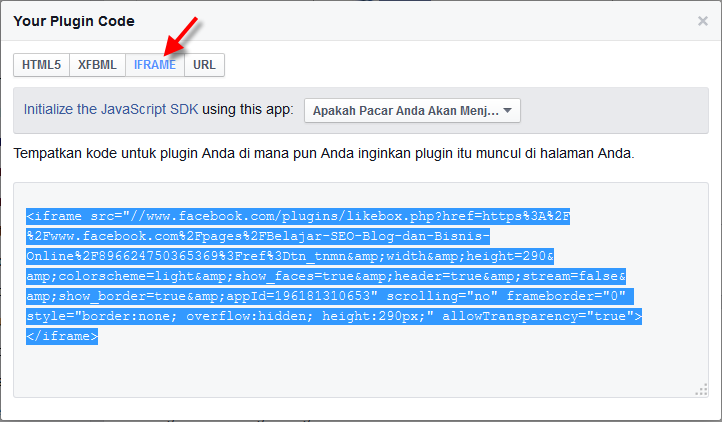Expand the Apakah Pacar Anda app dropdown
Image resolution: width=722 pixels, height=422 pixels.
[412, 111]
